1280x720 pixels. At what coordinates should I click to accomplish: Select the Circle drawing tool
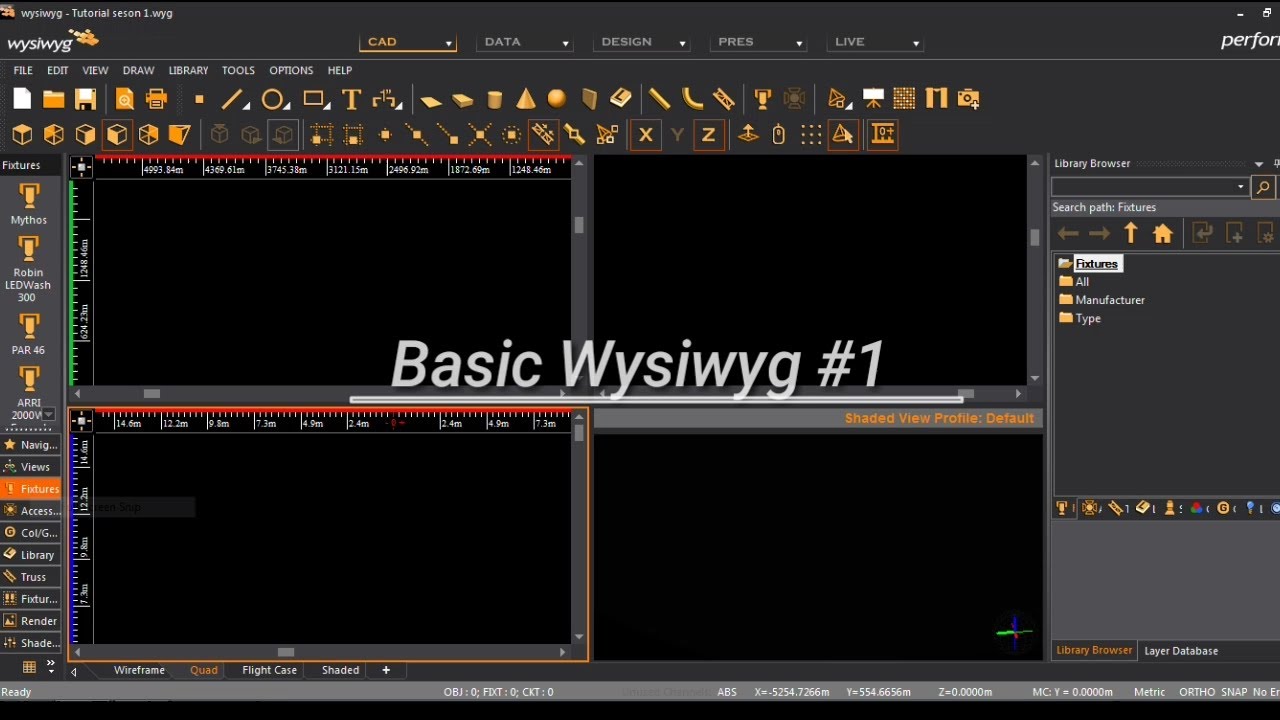274,99
